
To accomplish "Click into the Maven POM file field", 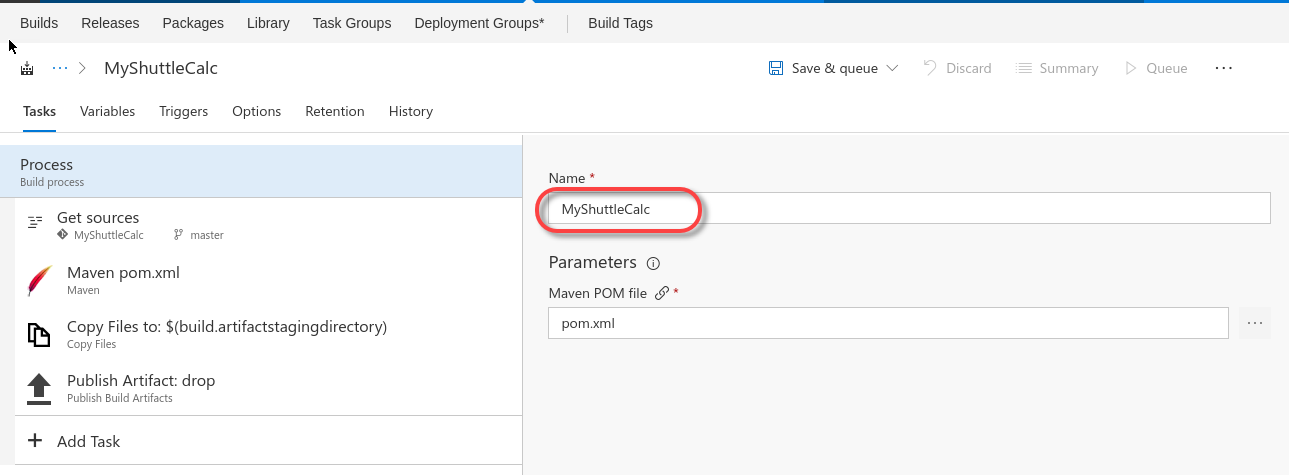I will [888, 323].
